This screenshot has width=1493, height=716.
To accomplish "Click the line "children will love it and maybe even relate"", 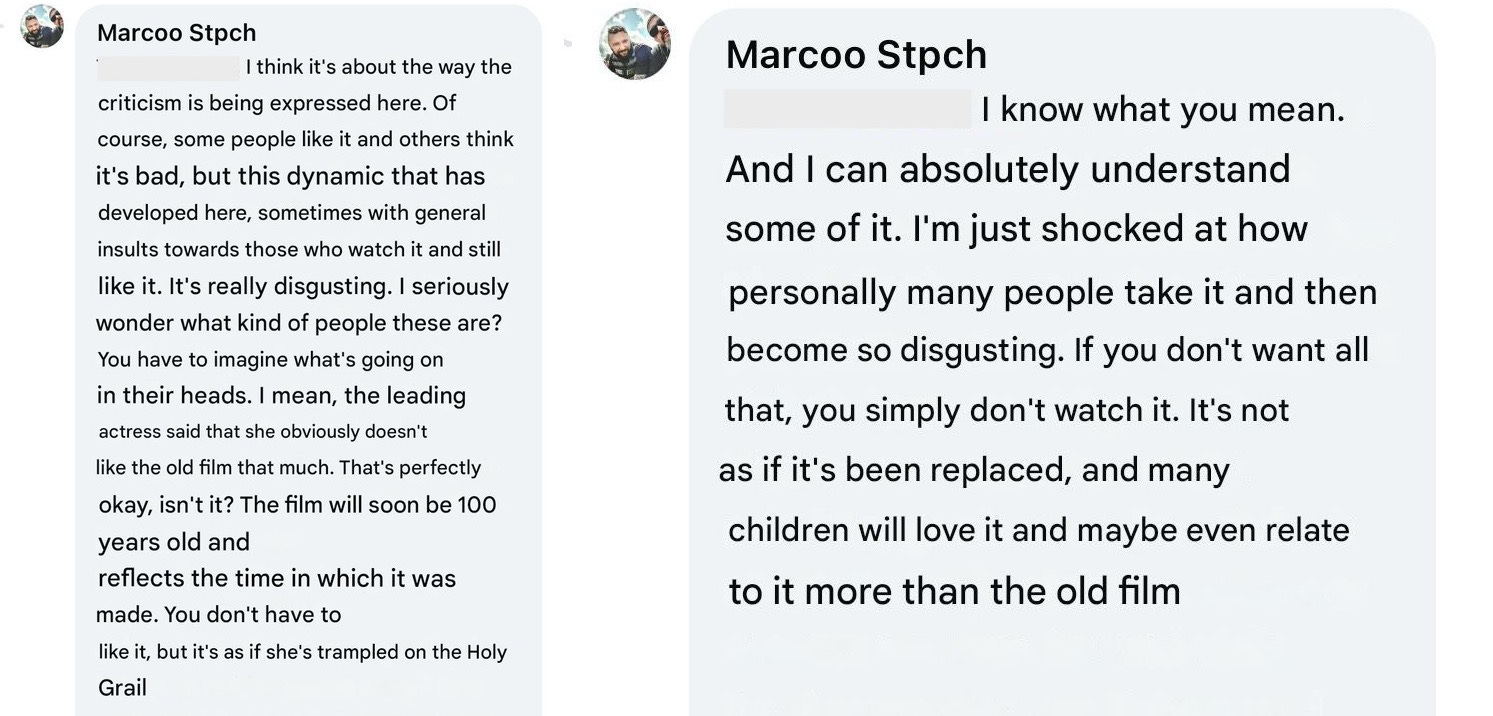I will [x=1039, y=530].
